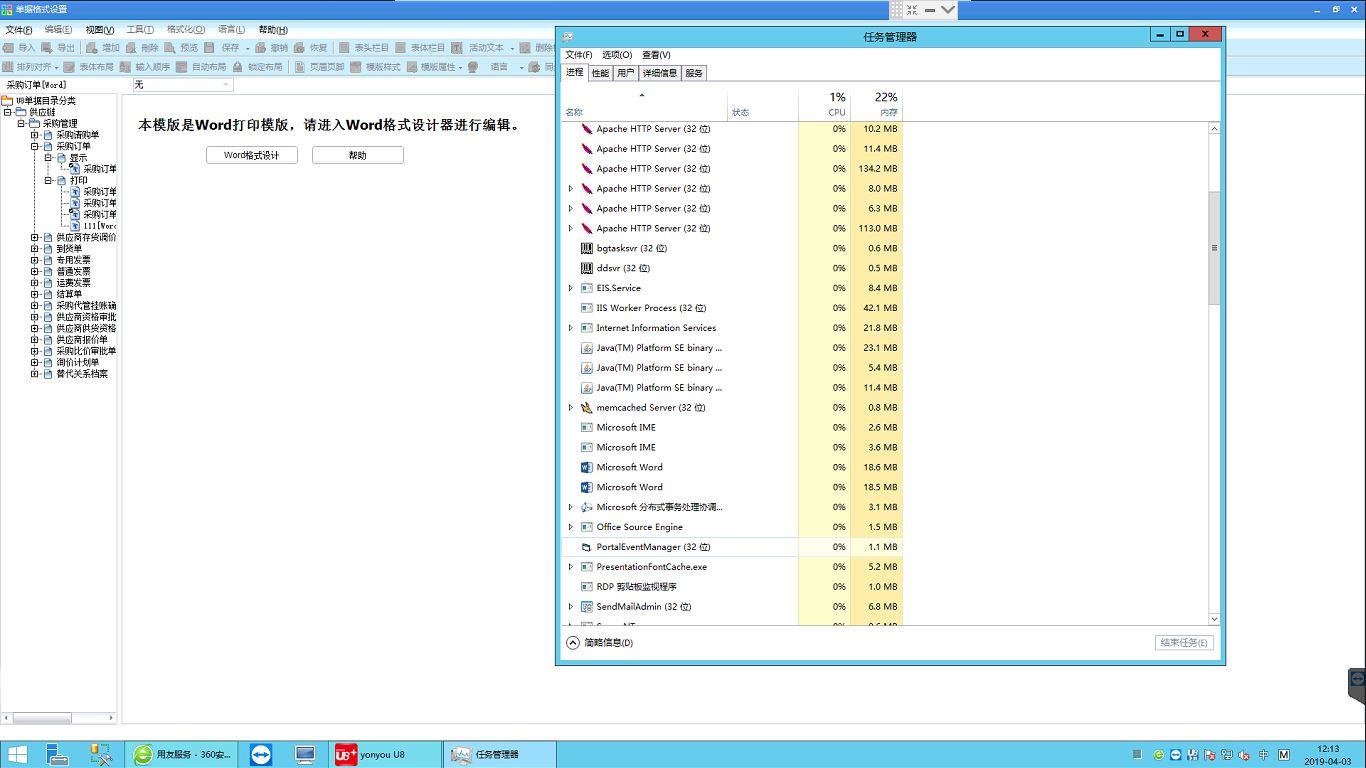Open yonyou U8 taskbar item
Screen dimensions: 1366x768
(386, 755)
